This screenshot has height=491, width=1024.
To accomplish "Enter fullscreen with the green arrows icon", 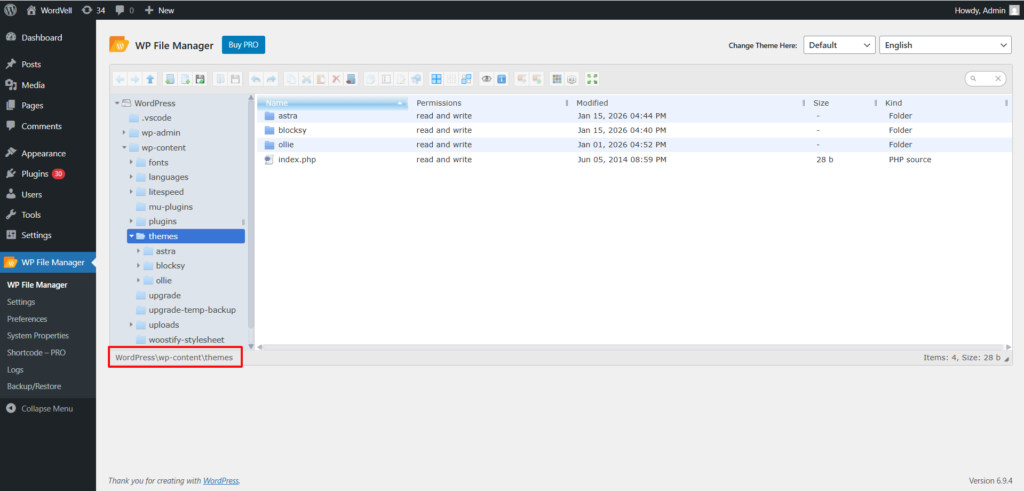I will click(592, 79).
